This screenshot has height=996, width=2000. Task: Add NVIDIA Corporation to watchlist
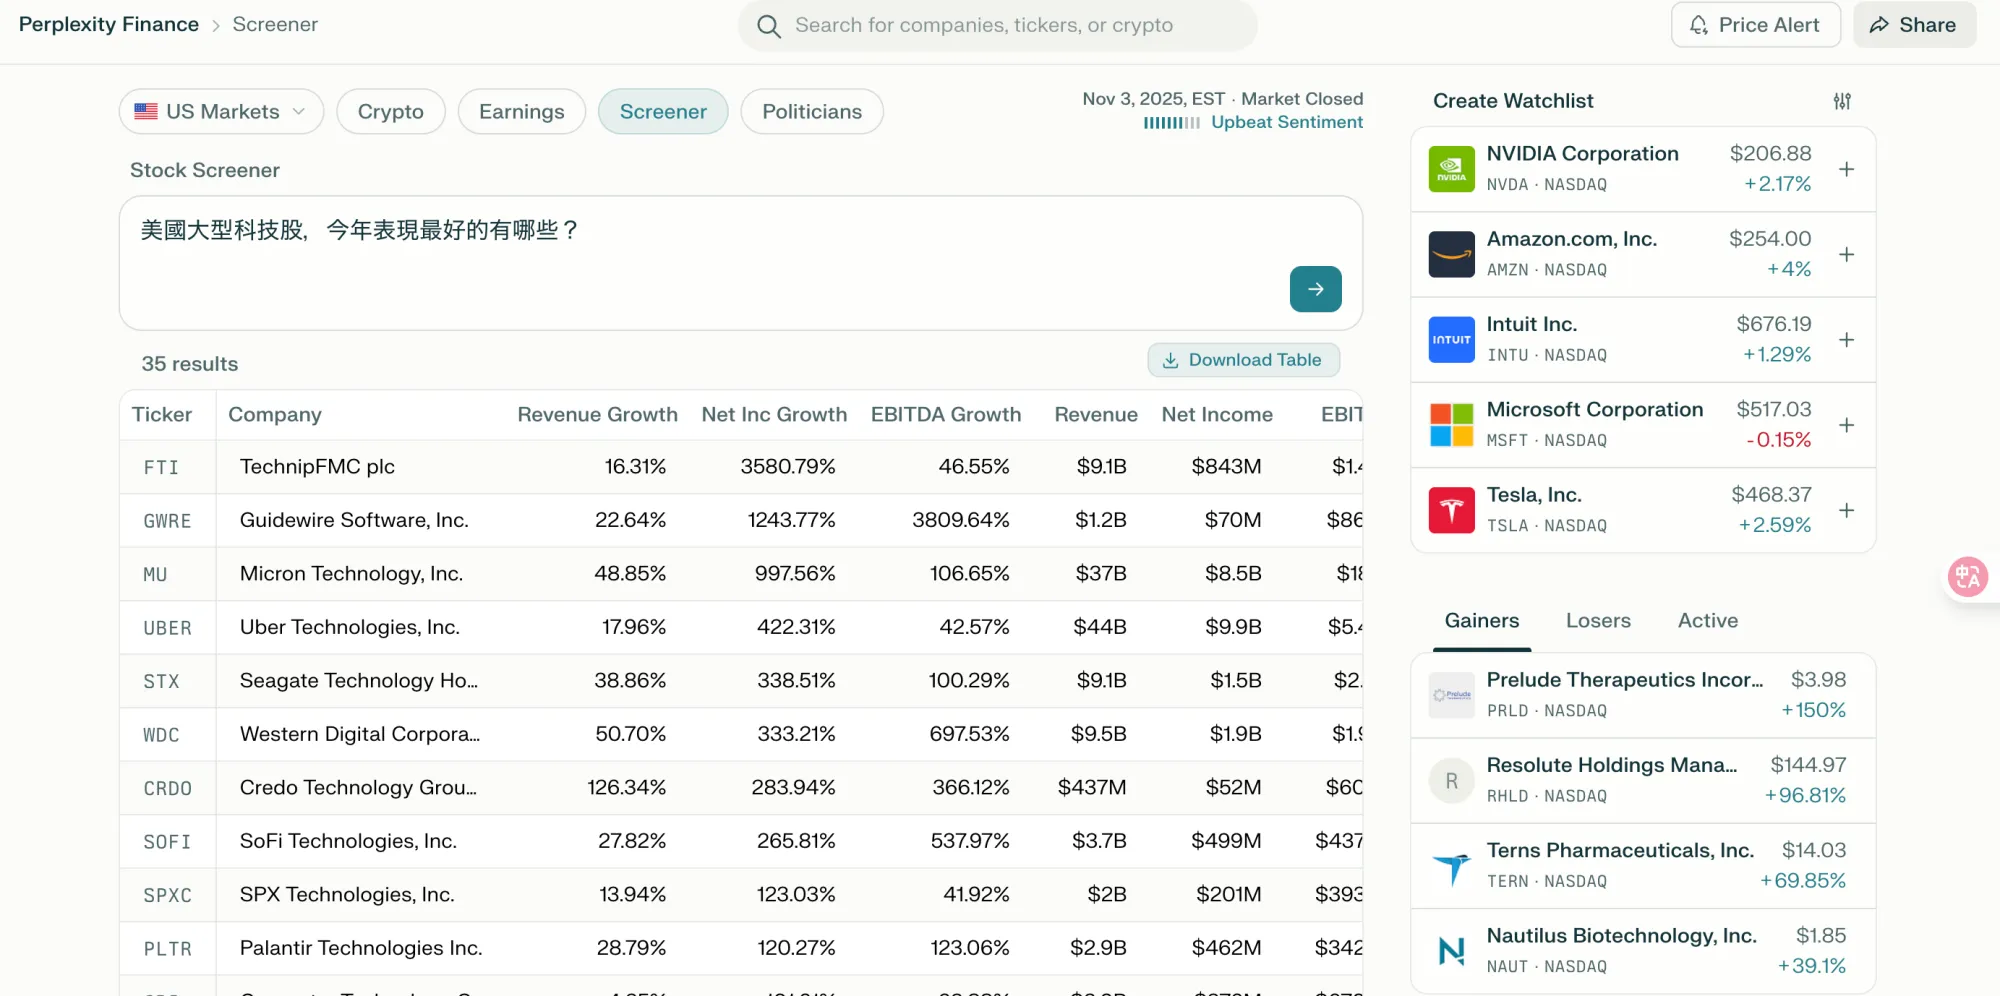coord(1846,169)
